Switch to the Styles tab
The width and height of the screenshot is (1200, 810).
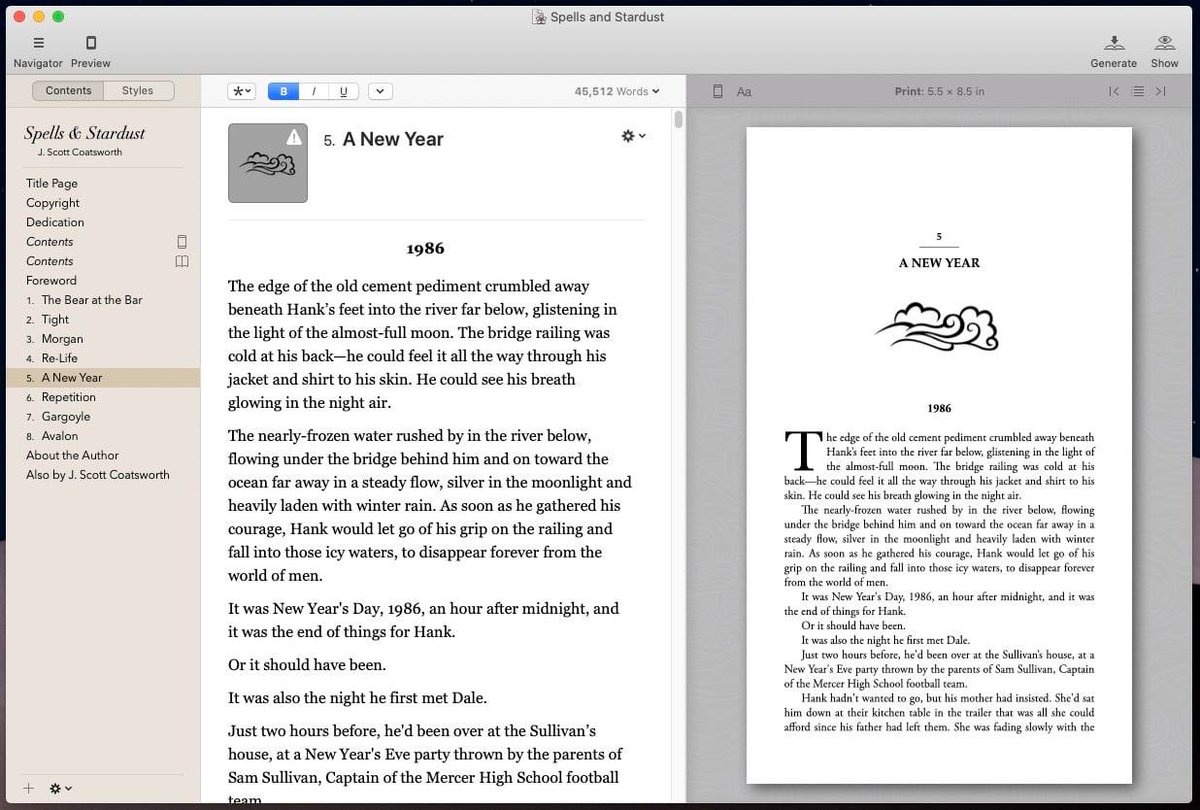[x=139, y=90]
